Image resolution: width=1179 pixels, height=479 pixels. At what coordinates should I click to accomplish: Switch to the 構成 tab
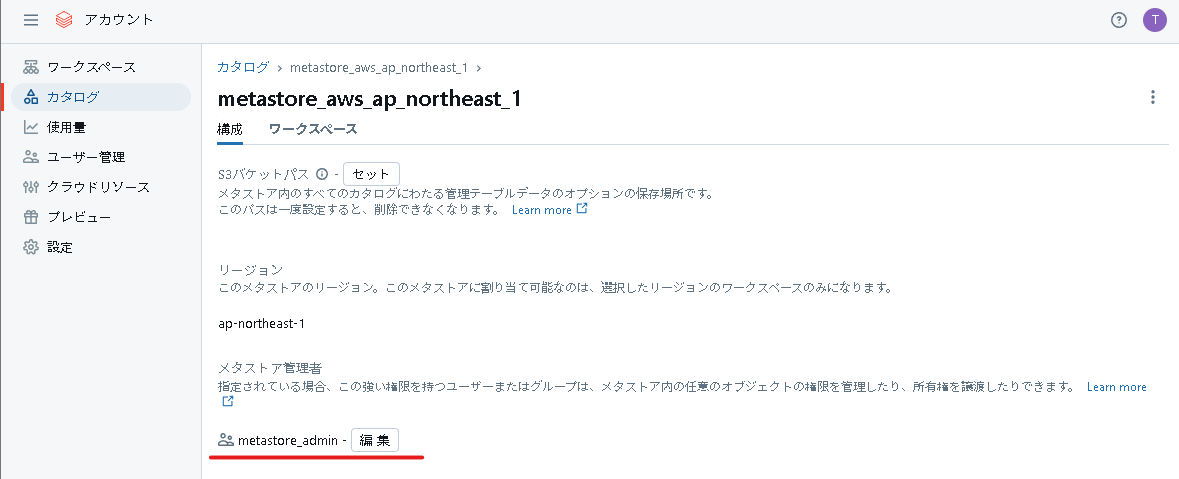pyautogui.click(x=229, y=129)
